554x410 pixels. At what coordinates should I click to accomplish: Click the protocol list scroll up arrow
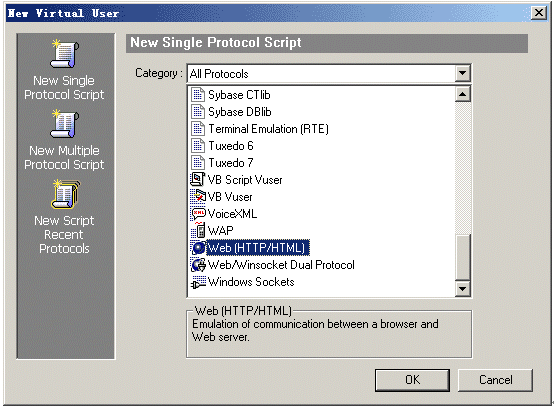point(462,94)
